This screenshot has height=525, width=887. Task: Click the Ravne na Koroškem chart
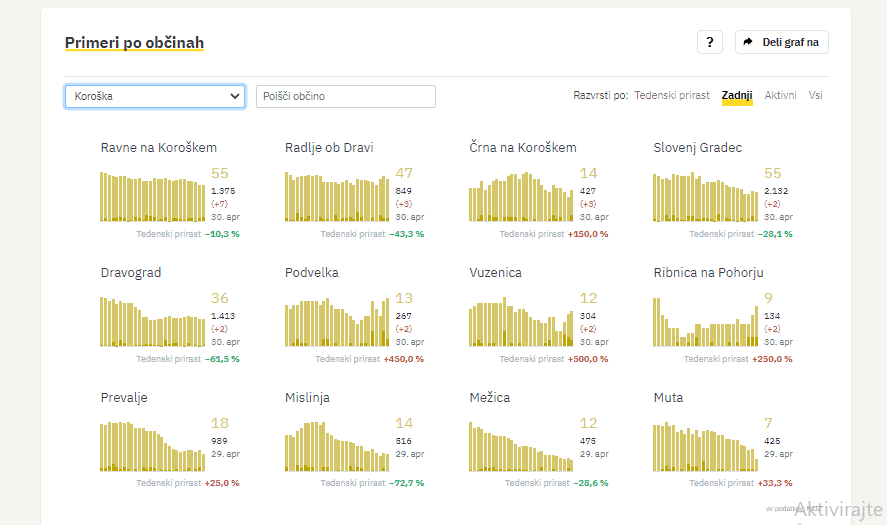[153, 197]
